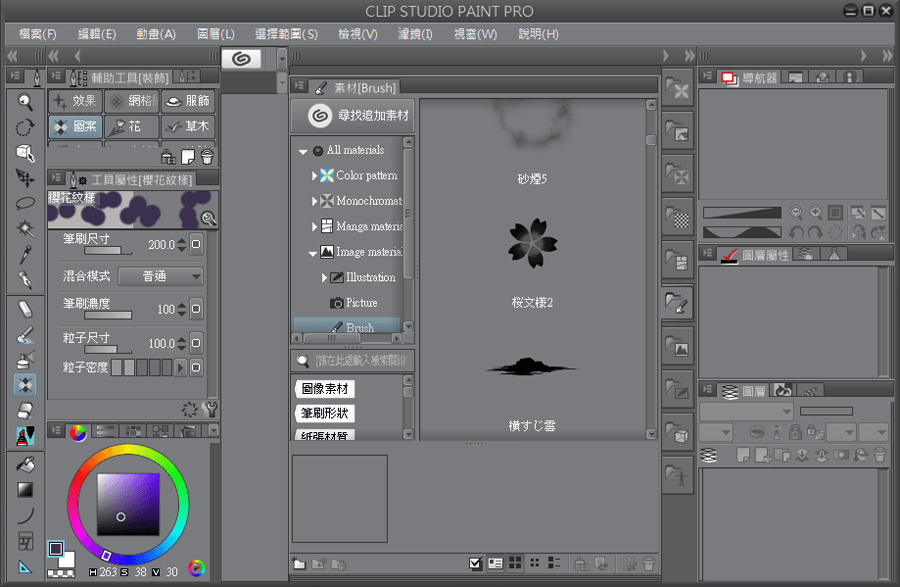Click the wrench icon in tool property panel
The width and height of the screenshot is (900, 587).
(209, 408)
